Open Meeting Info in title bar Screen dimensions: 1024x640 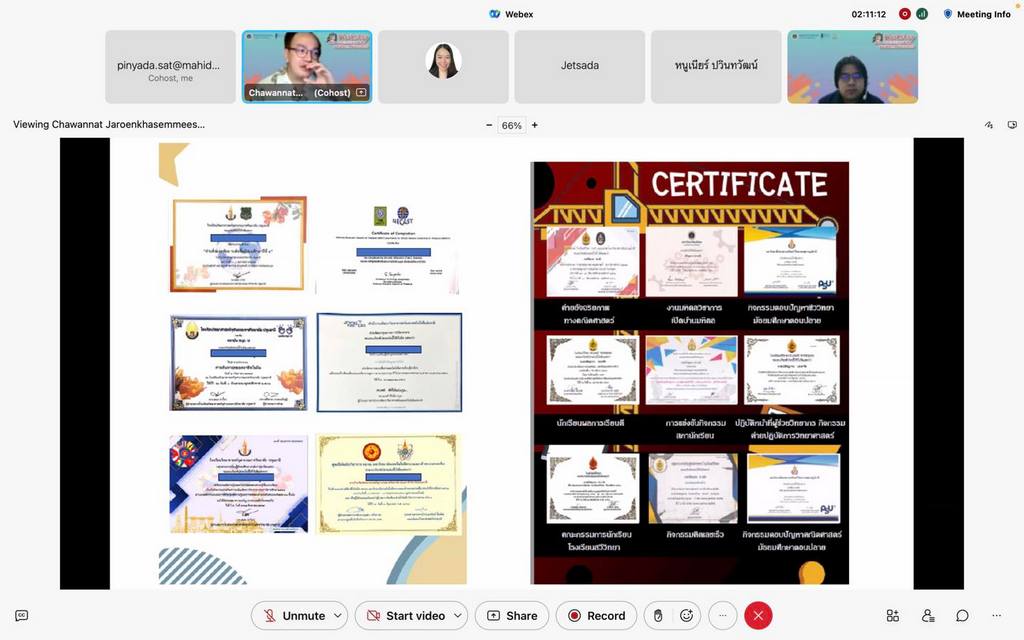tap(977, 14)
